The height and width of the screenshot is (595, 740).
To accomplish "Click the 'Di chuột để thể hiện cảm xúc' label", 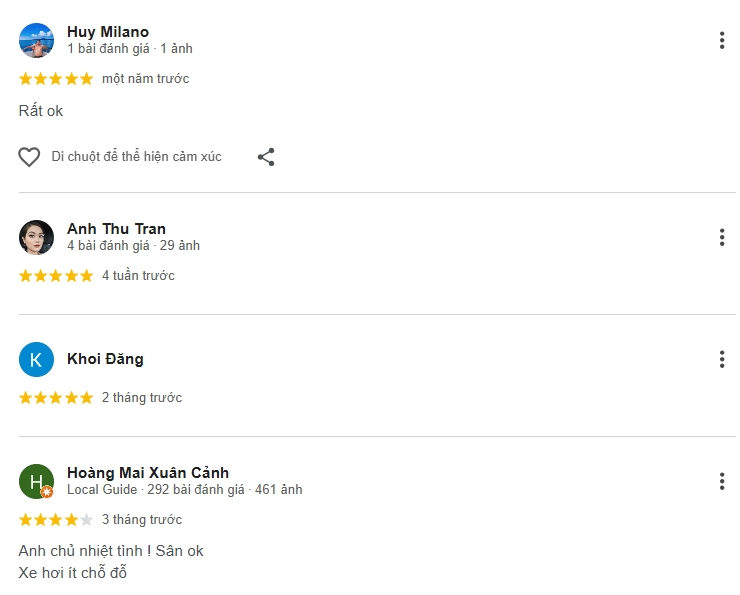I will (137, 157).
